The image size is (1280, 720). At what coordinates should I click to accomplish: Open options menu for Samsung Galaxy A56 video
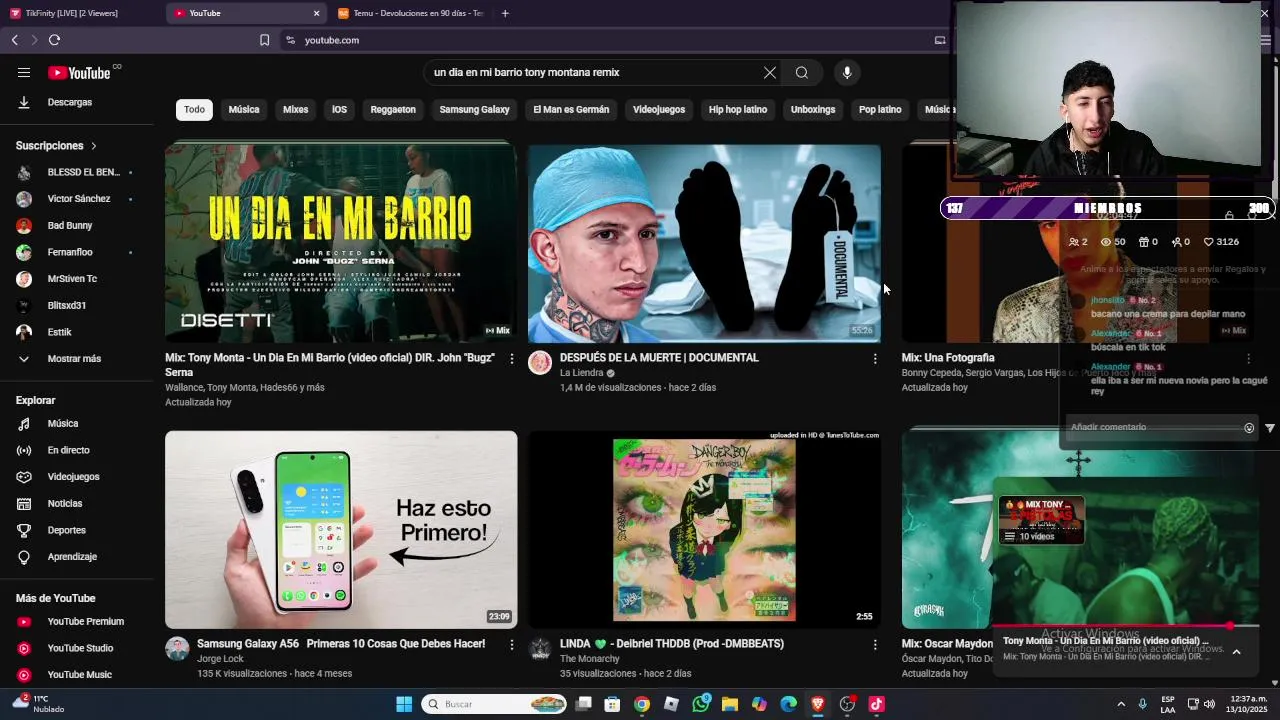[512, 645]
